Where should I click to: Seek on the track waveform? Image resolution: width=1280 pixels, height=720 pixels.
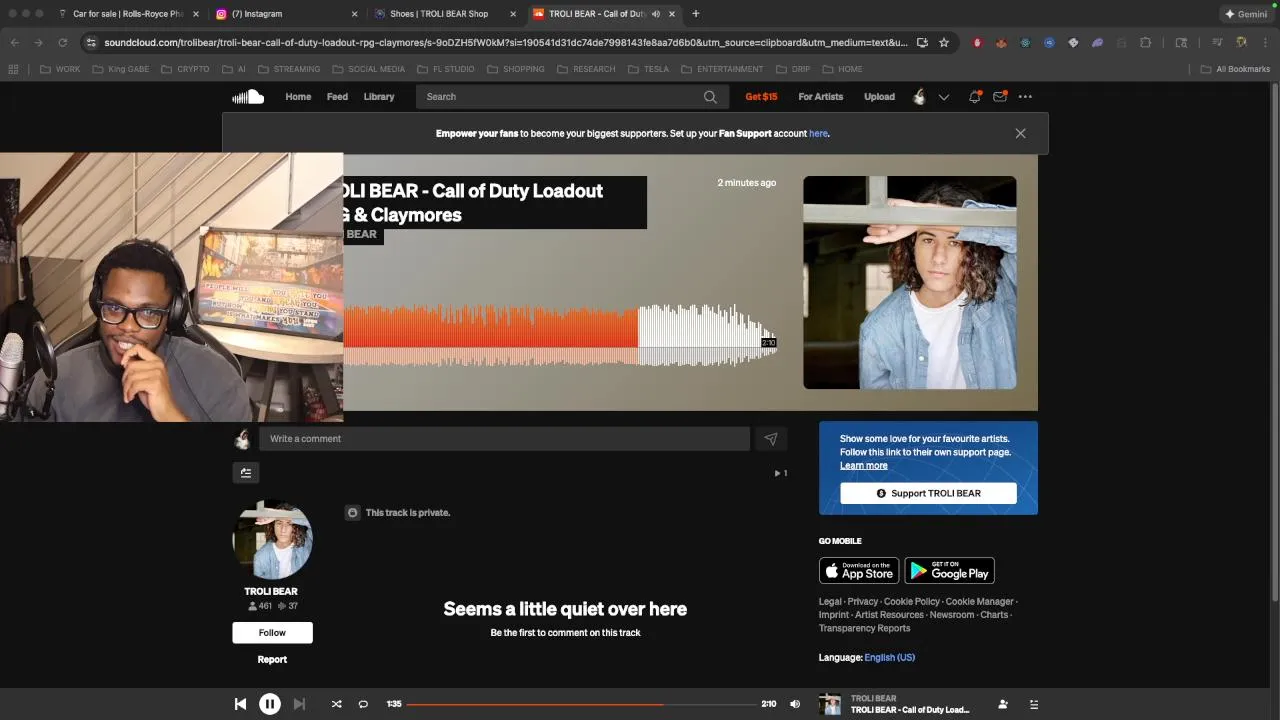coord(560,335)
